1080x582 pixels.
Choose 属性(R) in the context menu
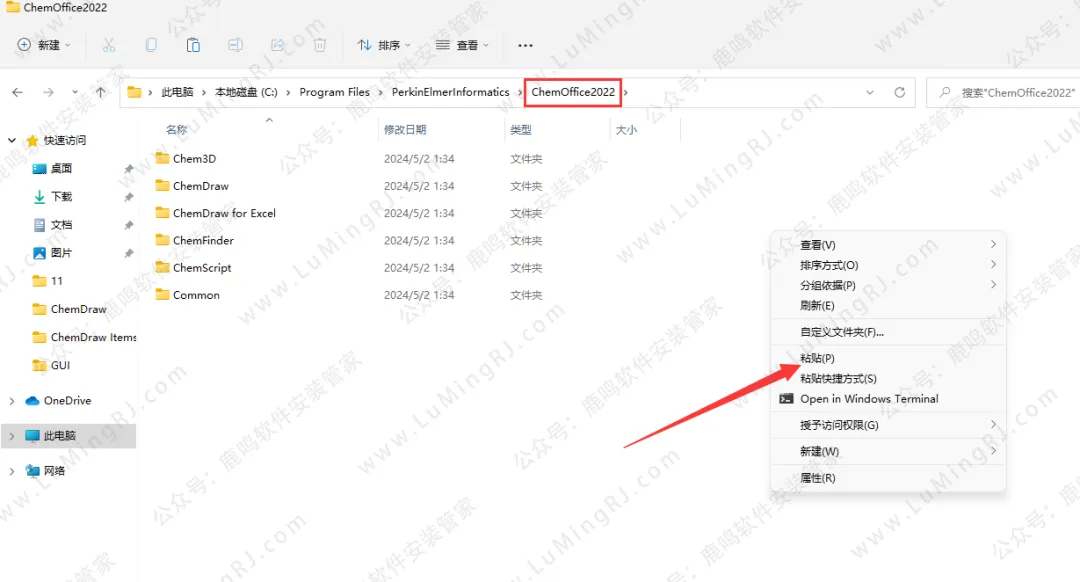pos(817,478)
